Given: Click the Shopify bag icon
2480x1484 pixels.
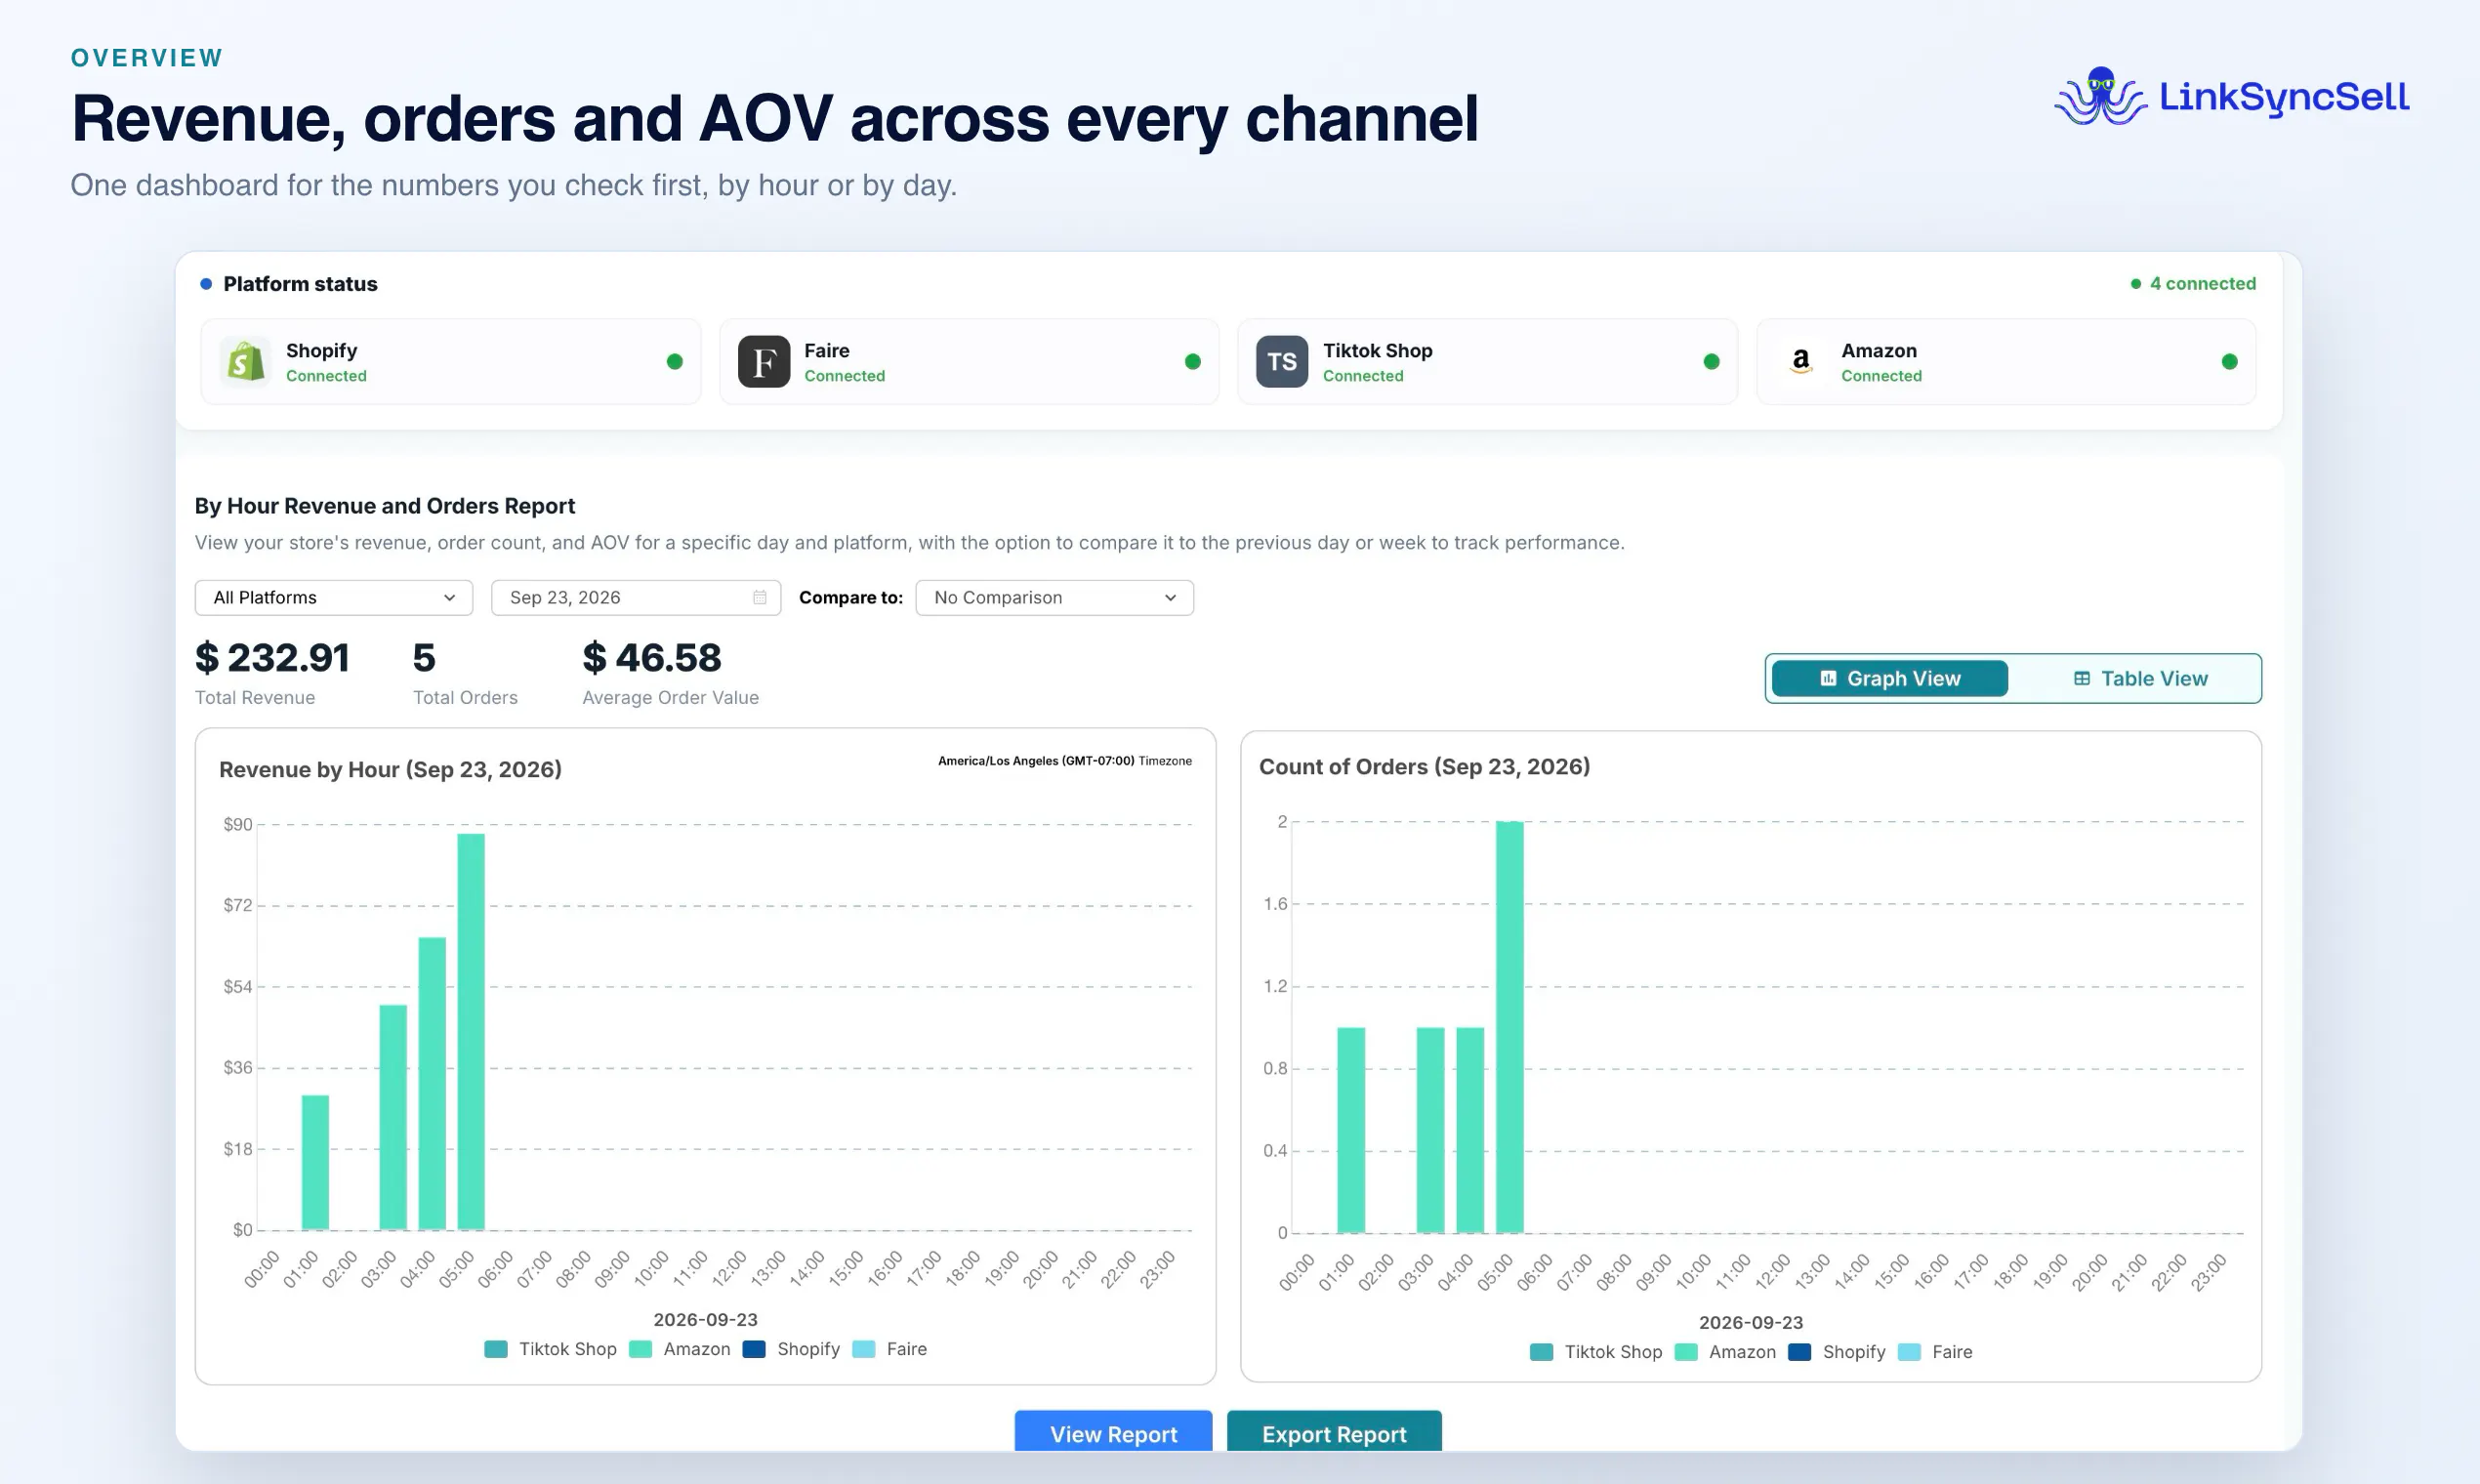Looking at the screenshot, I should [x=245, y=361].
